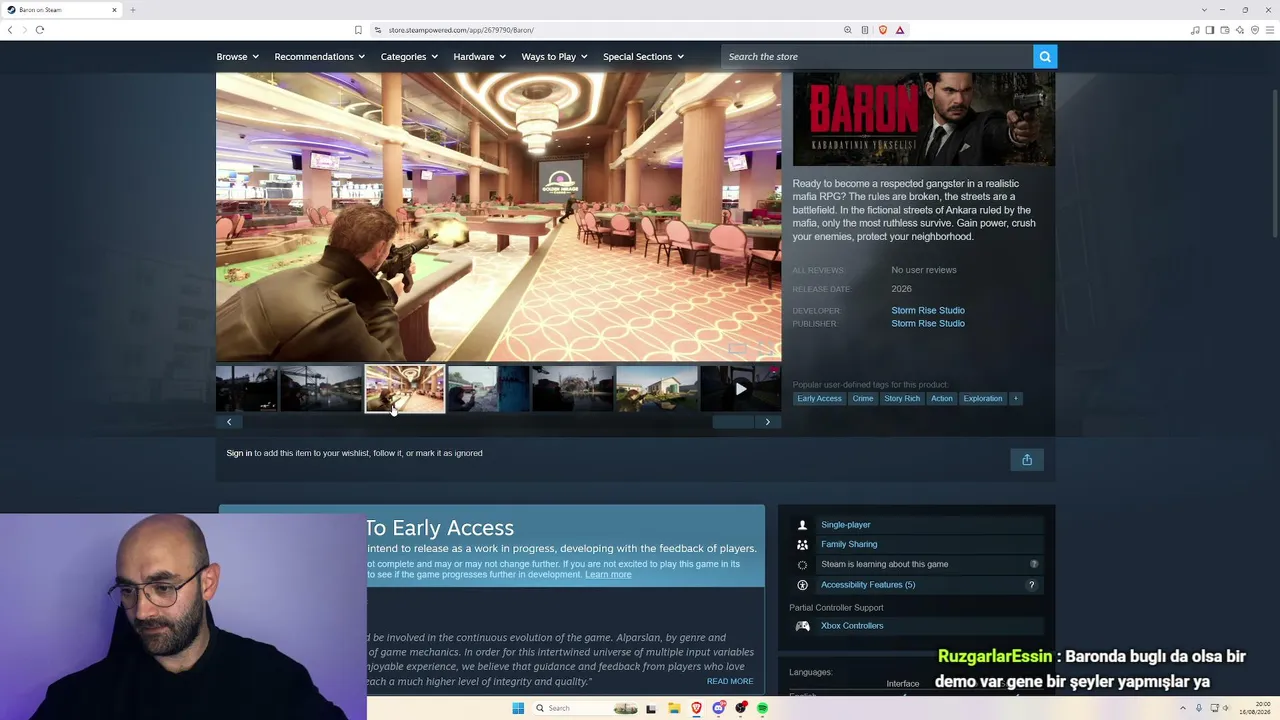The height and width of the screenshot is (720, 1280).
Task: Open the Brave Wallet icon
Action: pyautogui.click(x=1225, y=30)
